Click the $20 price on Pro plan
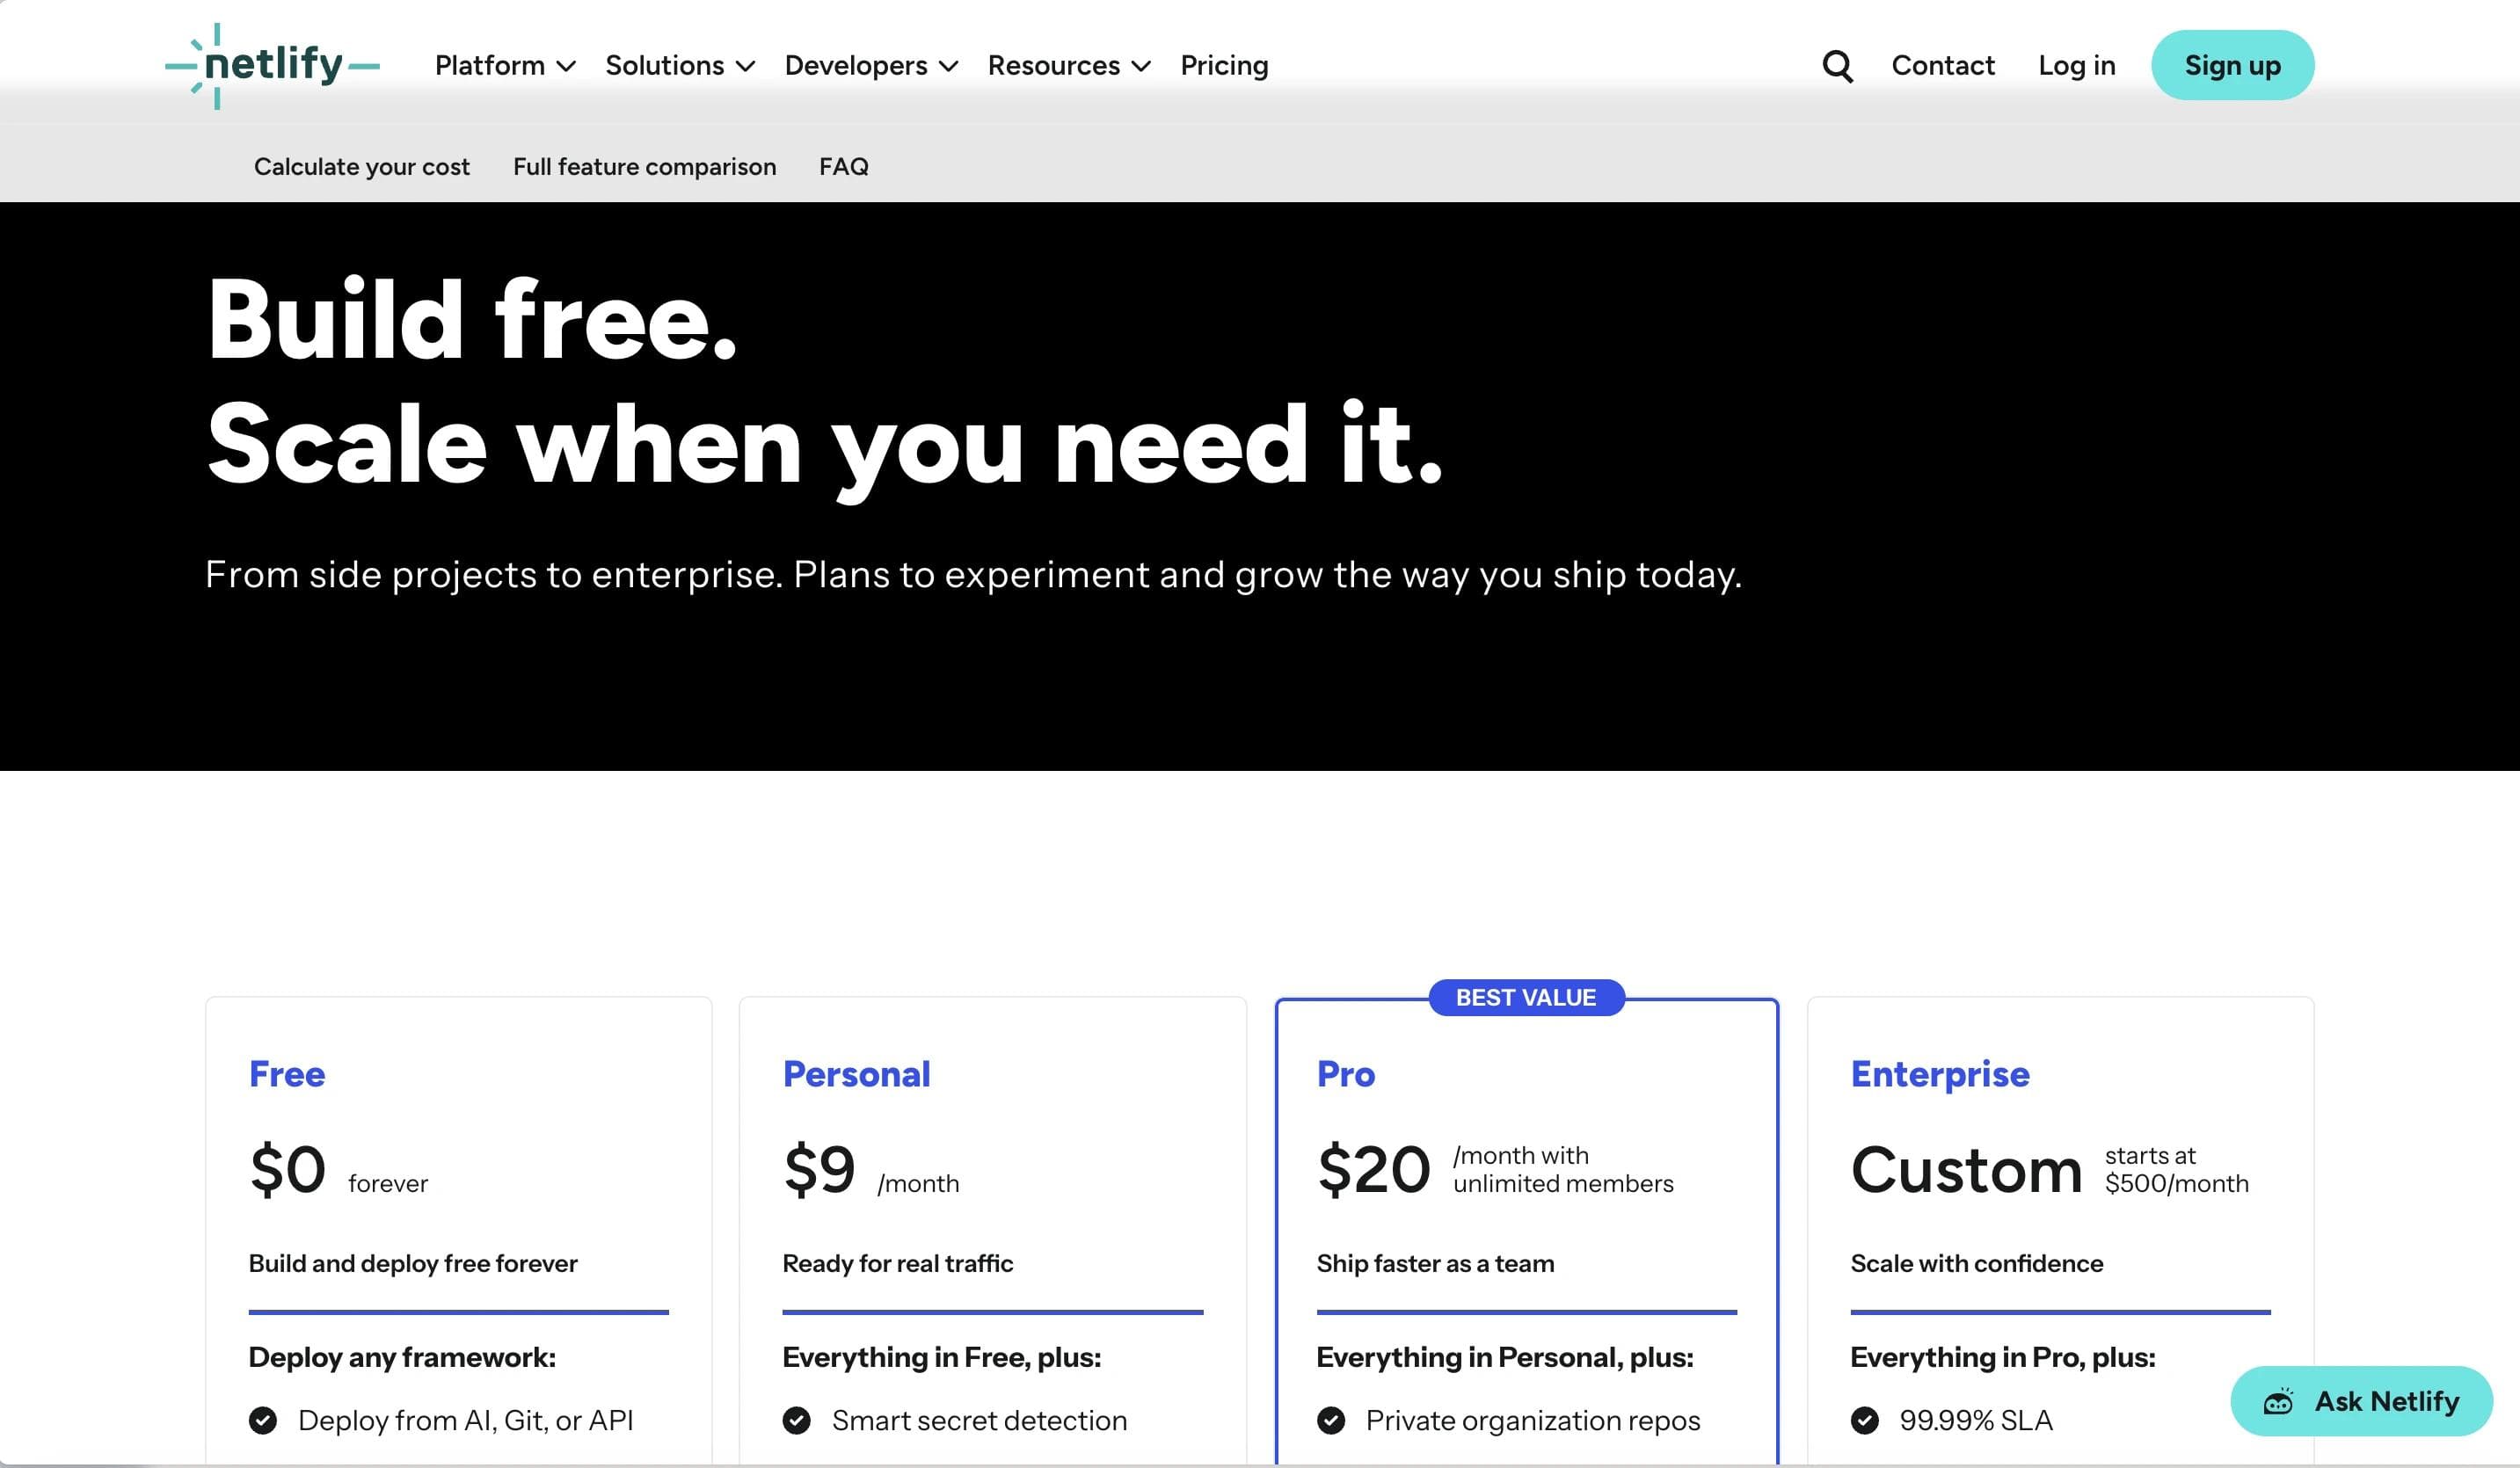 pyautogui.click(x=1374, y=1170)
